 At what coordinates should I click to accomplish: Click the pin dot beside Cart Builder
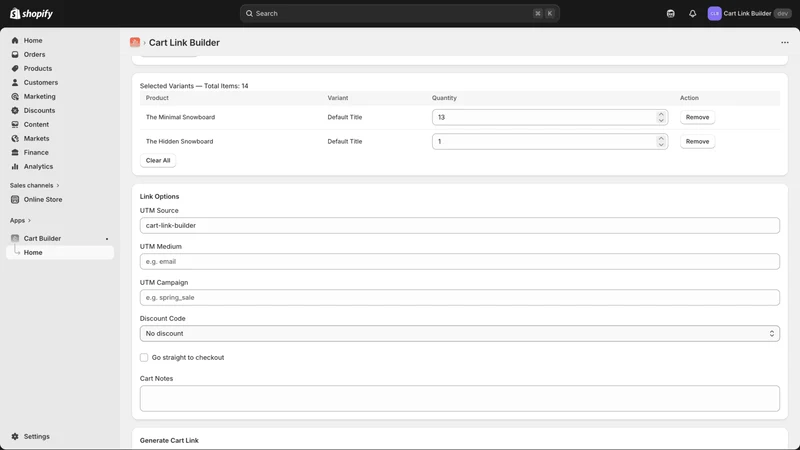(x=107, y=239)
